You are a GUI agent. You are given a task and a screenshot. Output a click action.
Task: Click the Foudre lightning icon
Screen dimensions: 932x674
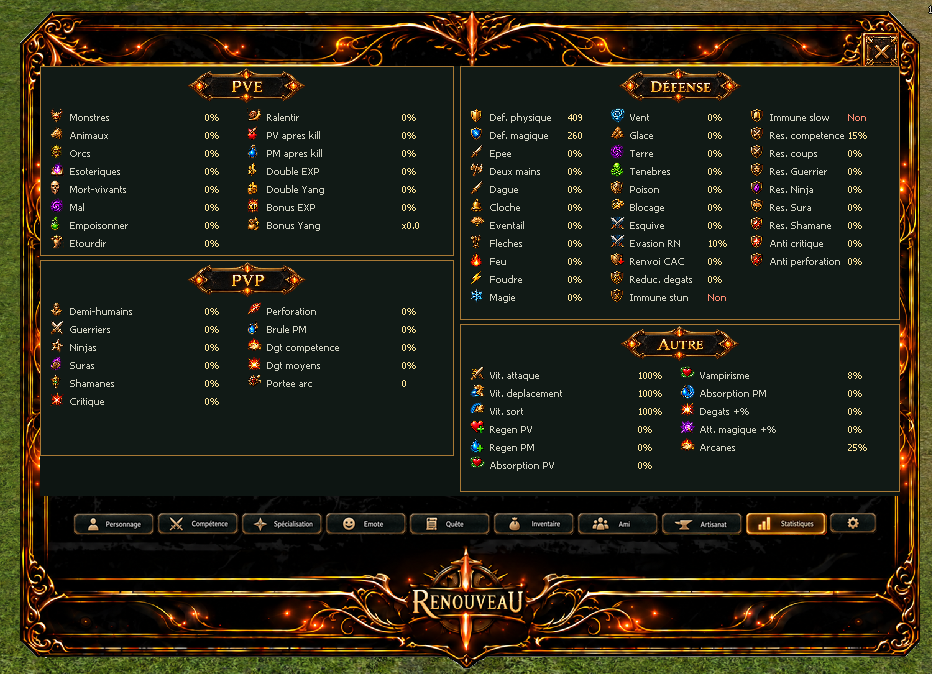coord(476,278)
